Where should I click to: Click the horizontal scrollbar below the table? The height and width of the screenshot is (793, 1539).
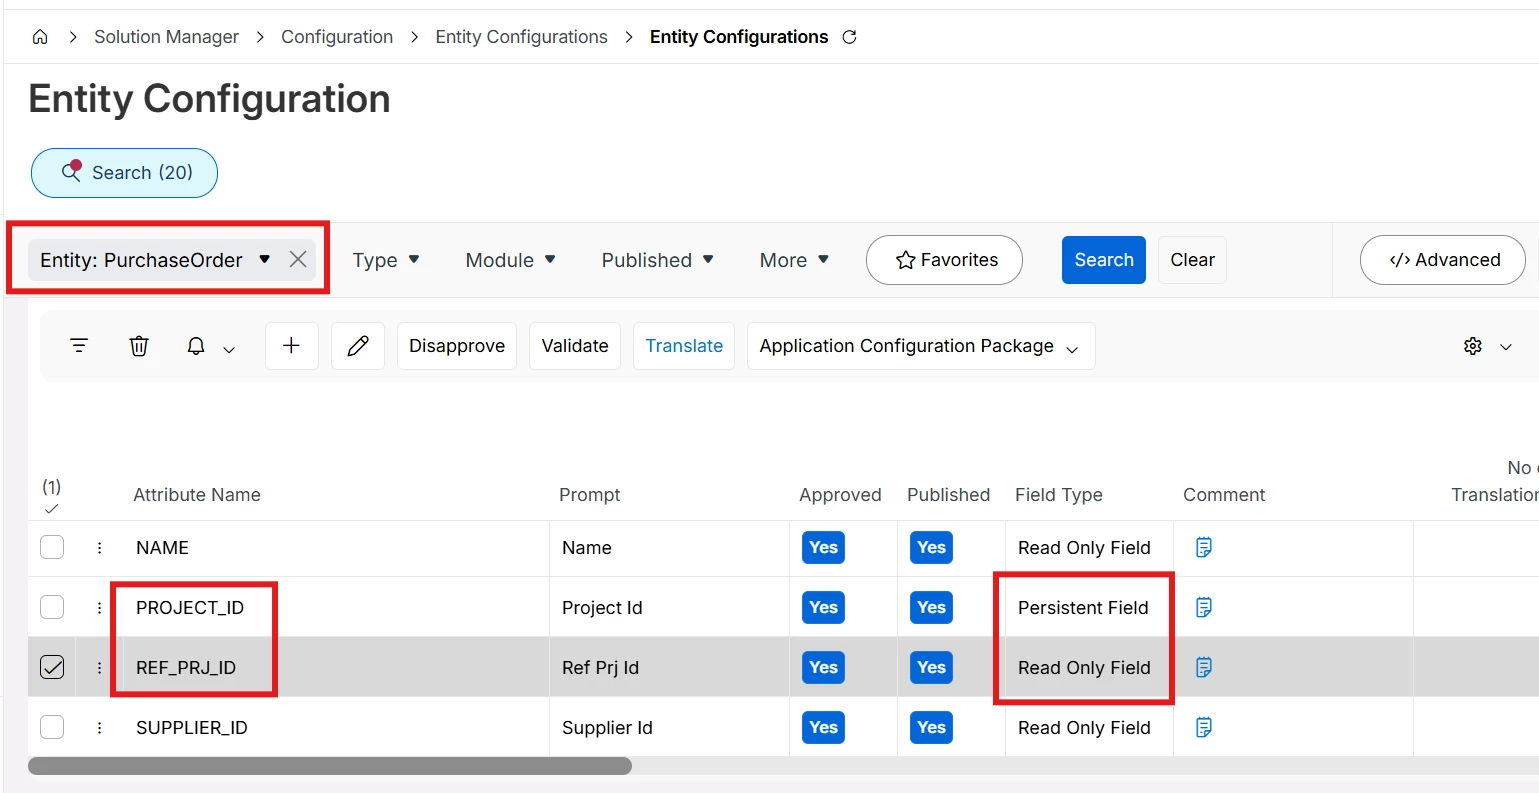click(330, 766)
